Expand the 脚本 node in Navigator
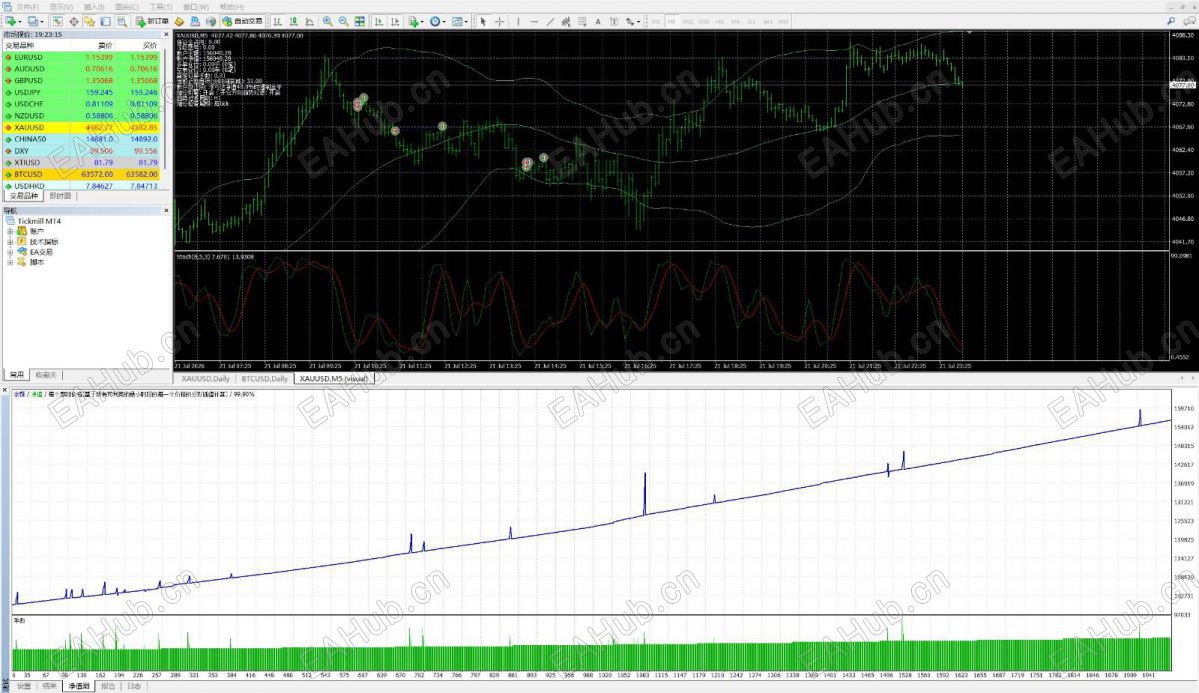This screenshot has height=693, width=1199. click(x=11, y=262)
